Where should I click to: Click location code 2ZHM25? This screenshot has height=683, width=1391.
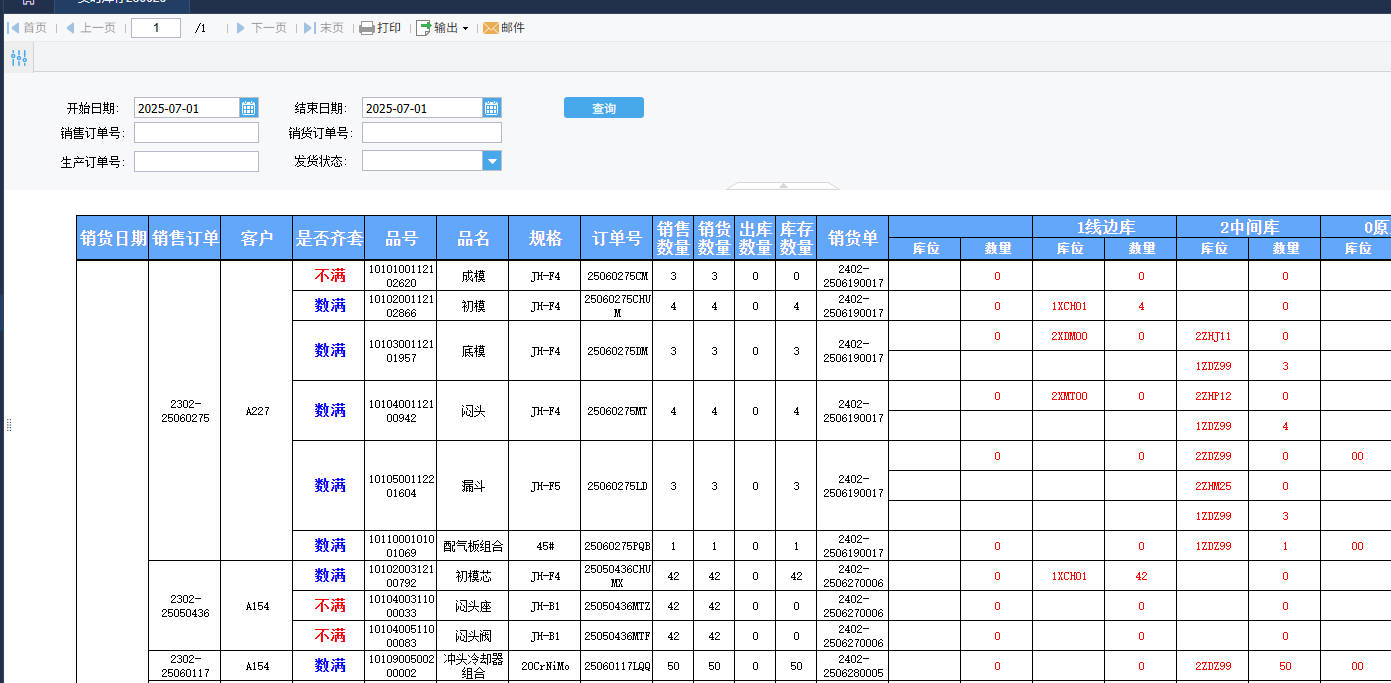tap(1213, 486)
